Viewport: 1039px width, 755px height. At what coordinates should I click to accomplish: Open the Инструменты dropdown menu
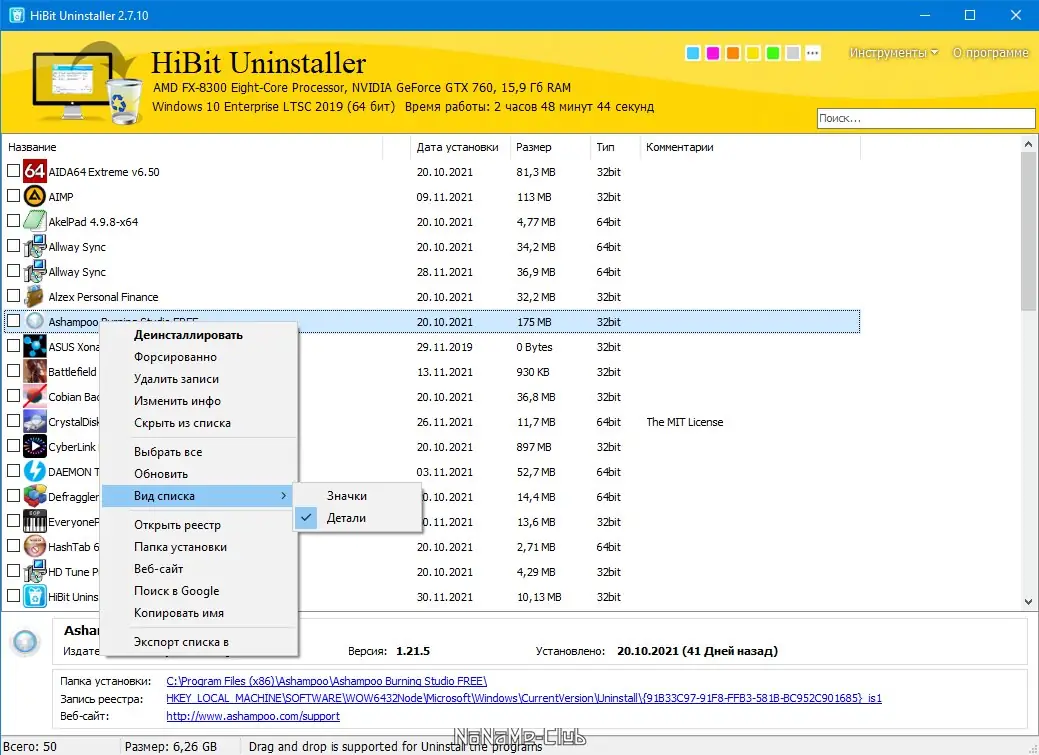tap(893, 52)
